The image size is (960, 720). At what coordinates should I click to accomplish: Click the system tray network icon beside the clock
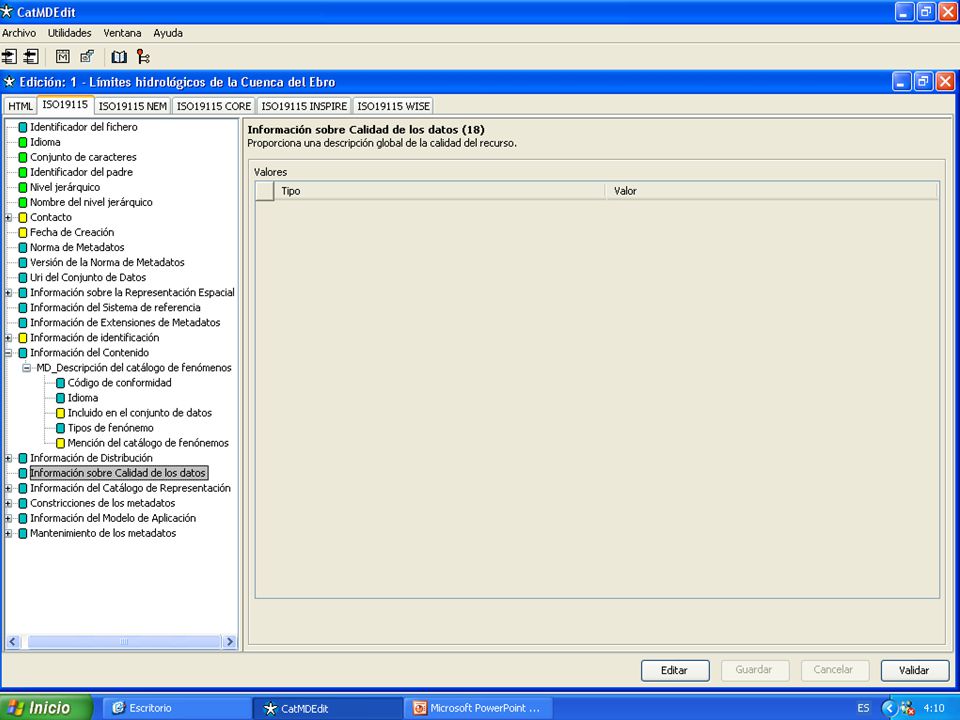coord(908,708)
